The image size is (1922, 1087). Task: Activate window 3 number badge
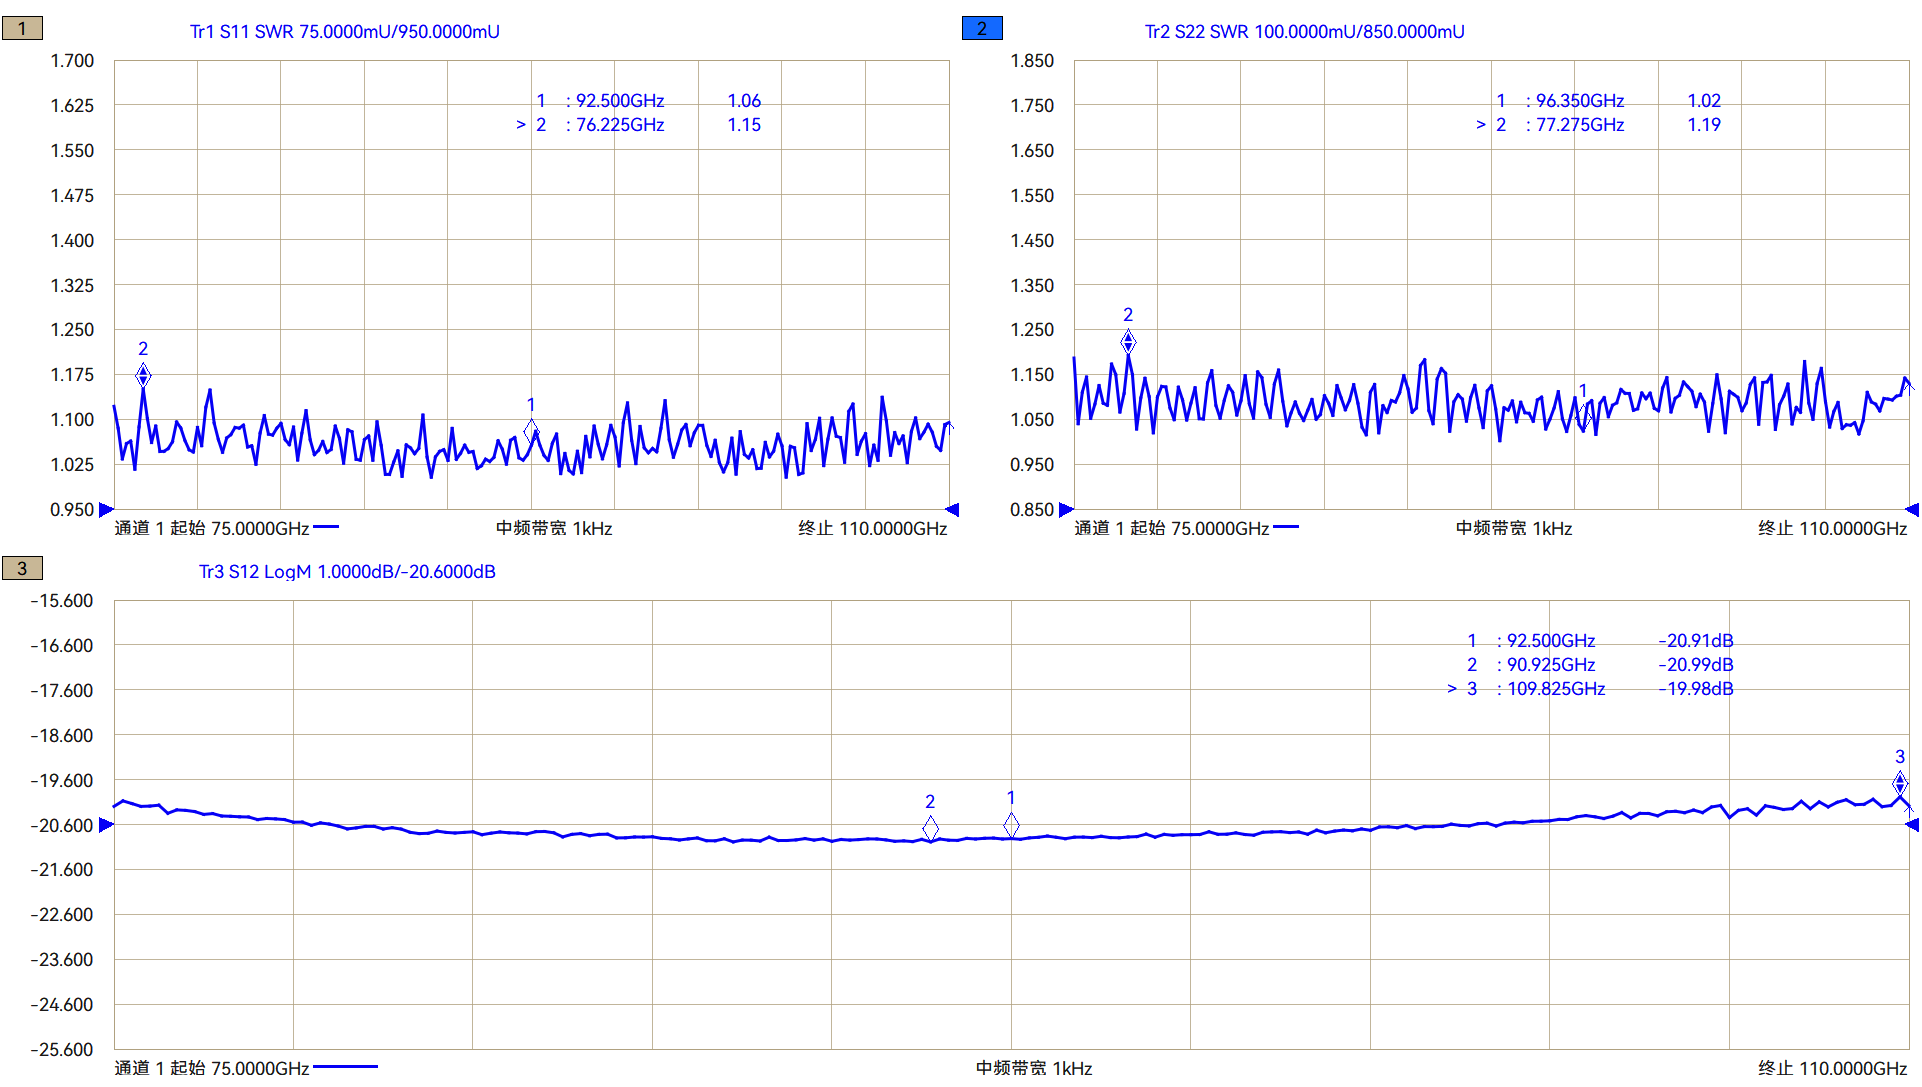point(22,568)
